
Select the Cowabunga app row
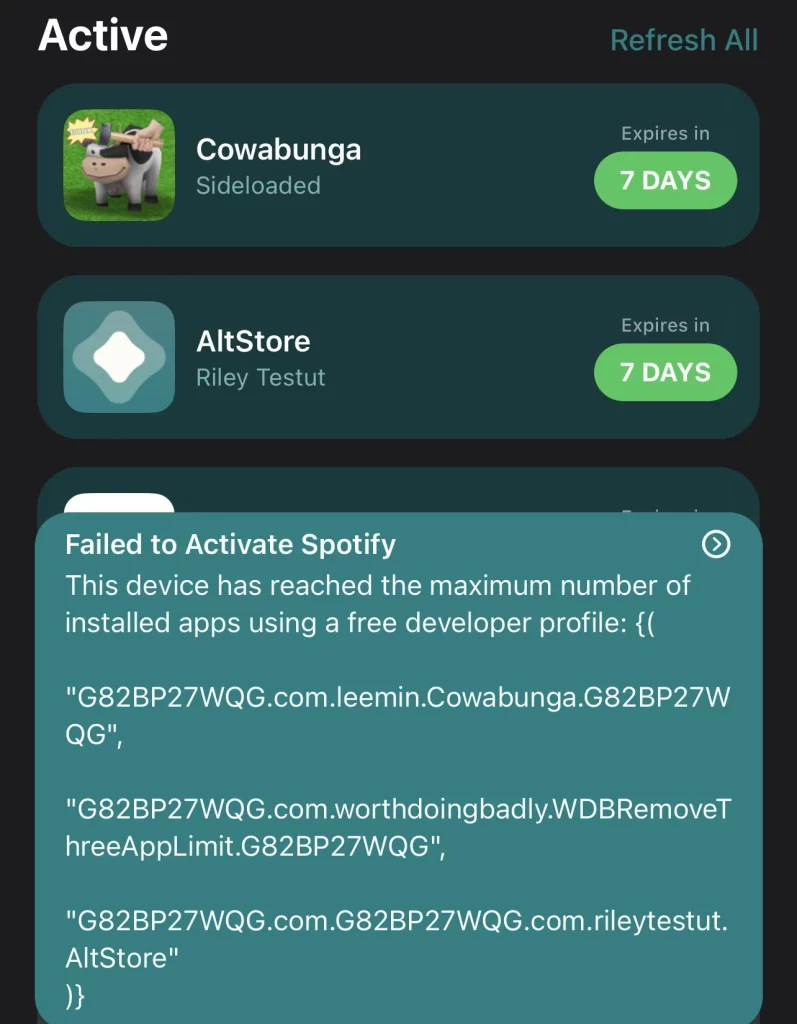pyautogui.click(x=398, y=165)
